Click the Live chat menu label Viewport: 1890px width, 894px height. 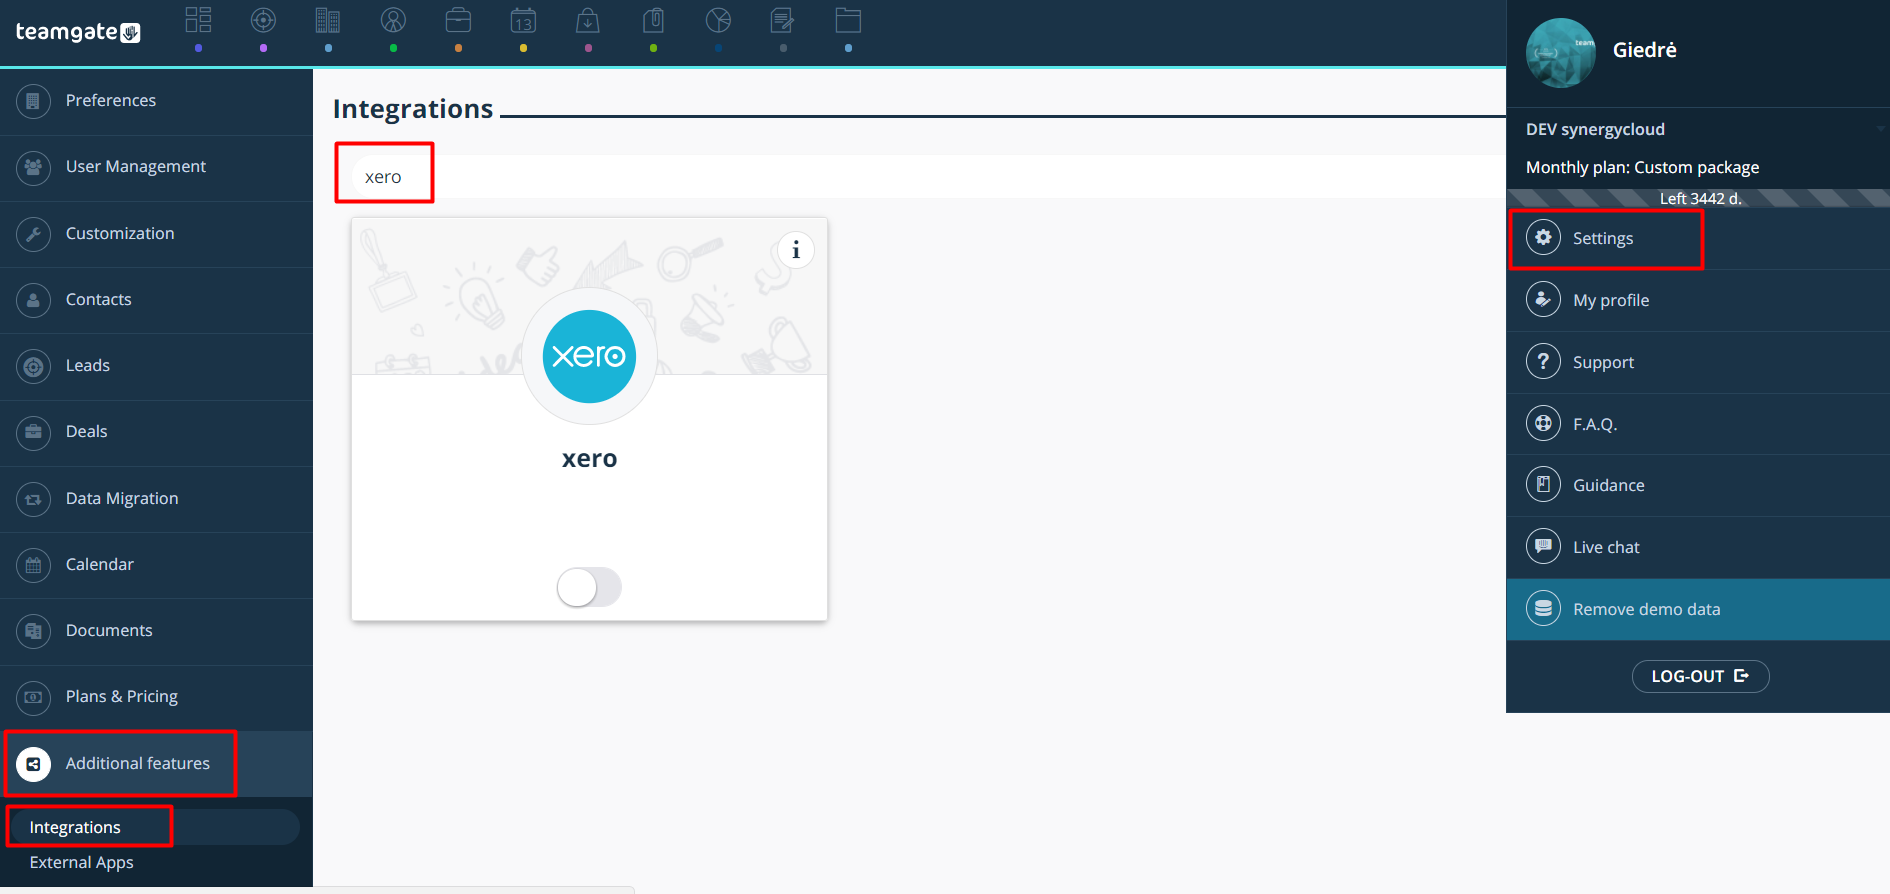click(1606, 547)
